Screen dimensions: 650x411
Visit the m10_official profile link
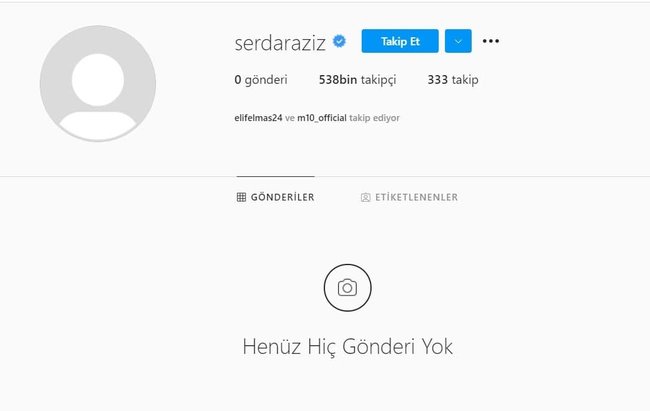[x=322, y=118]
